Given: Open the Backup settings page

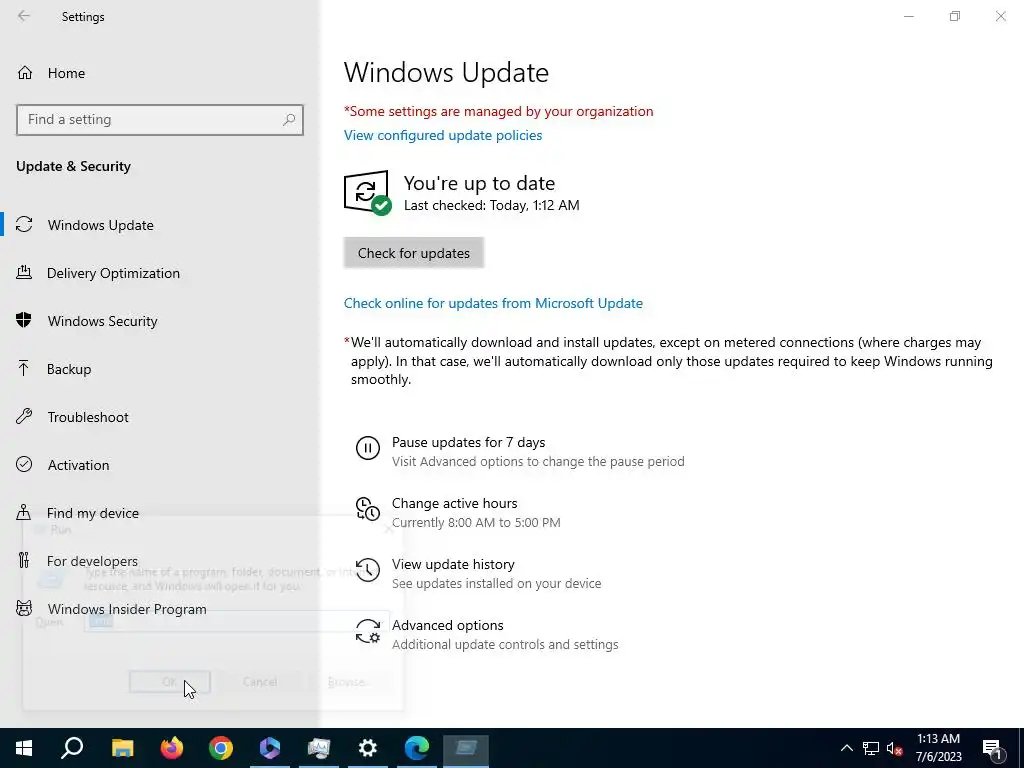Looking at the screenshot, I should (x=69, y=369).
